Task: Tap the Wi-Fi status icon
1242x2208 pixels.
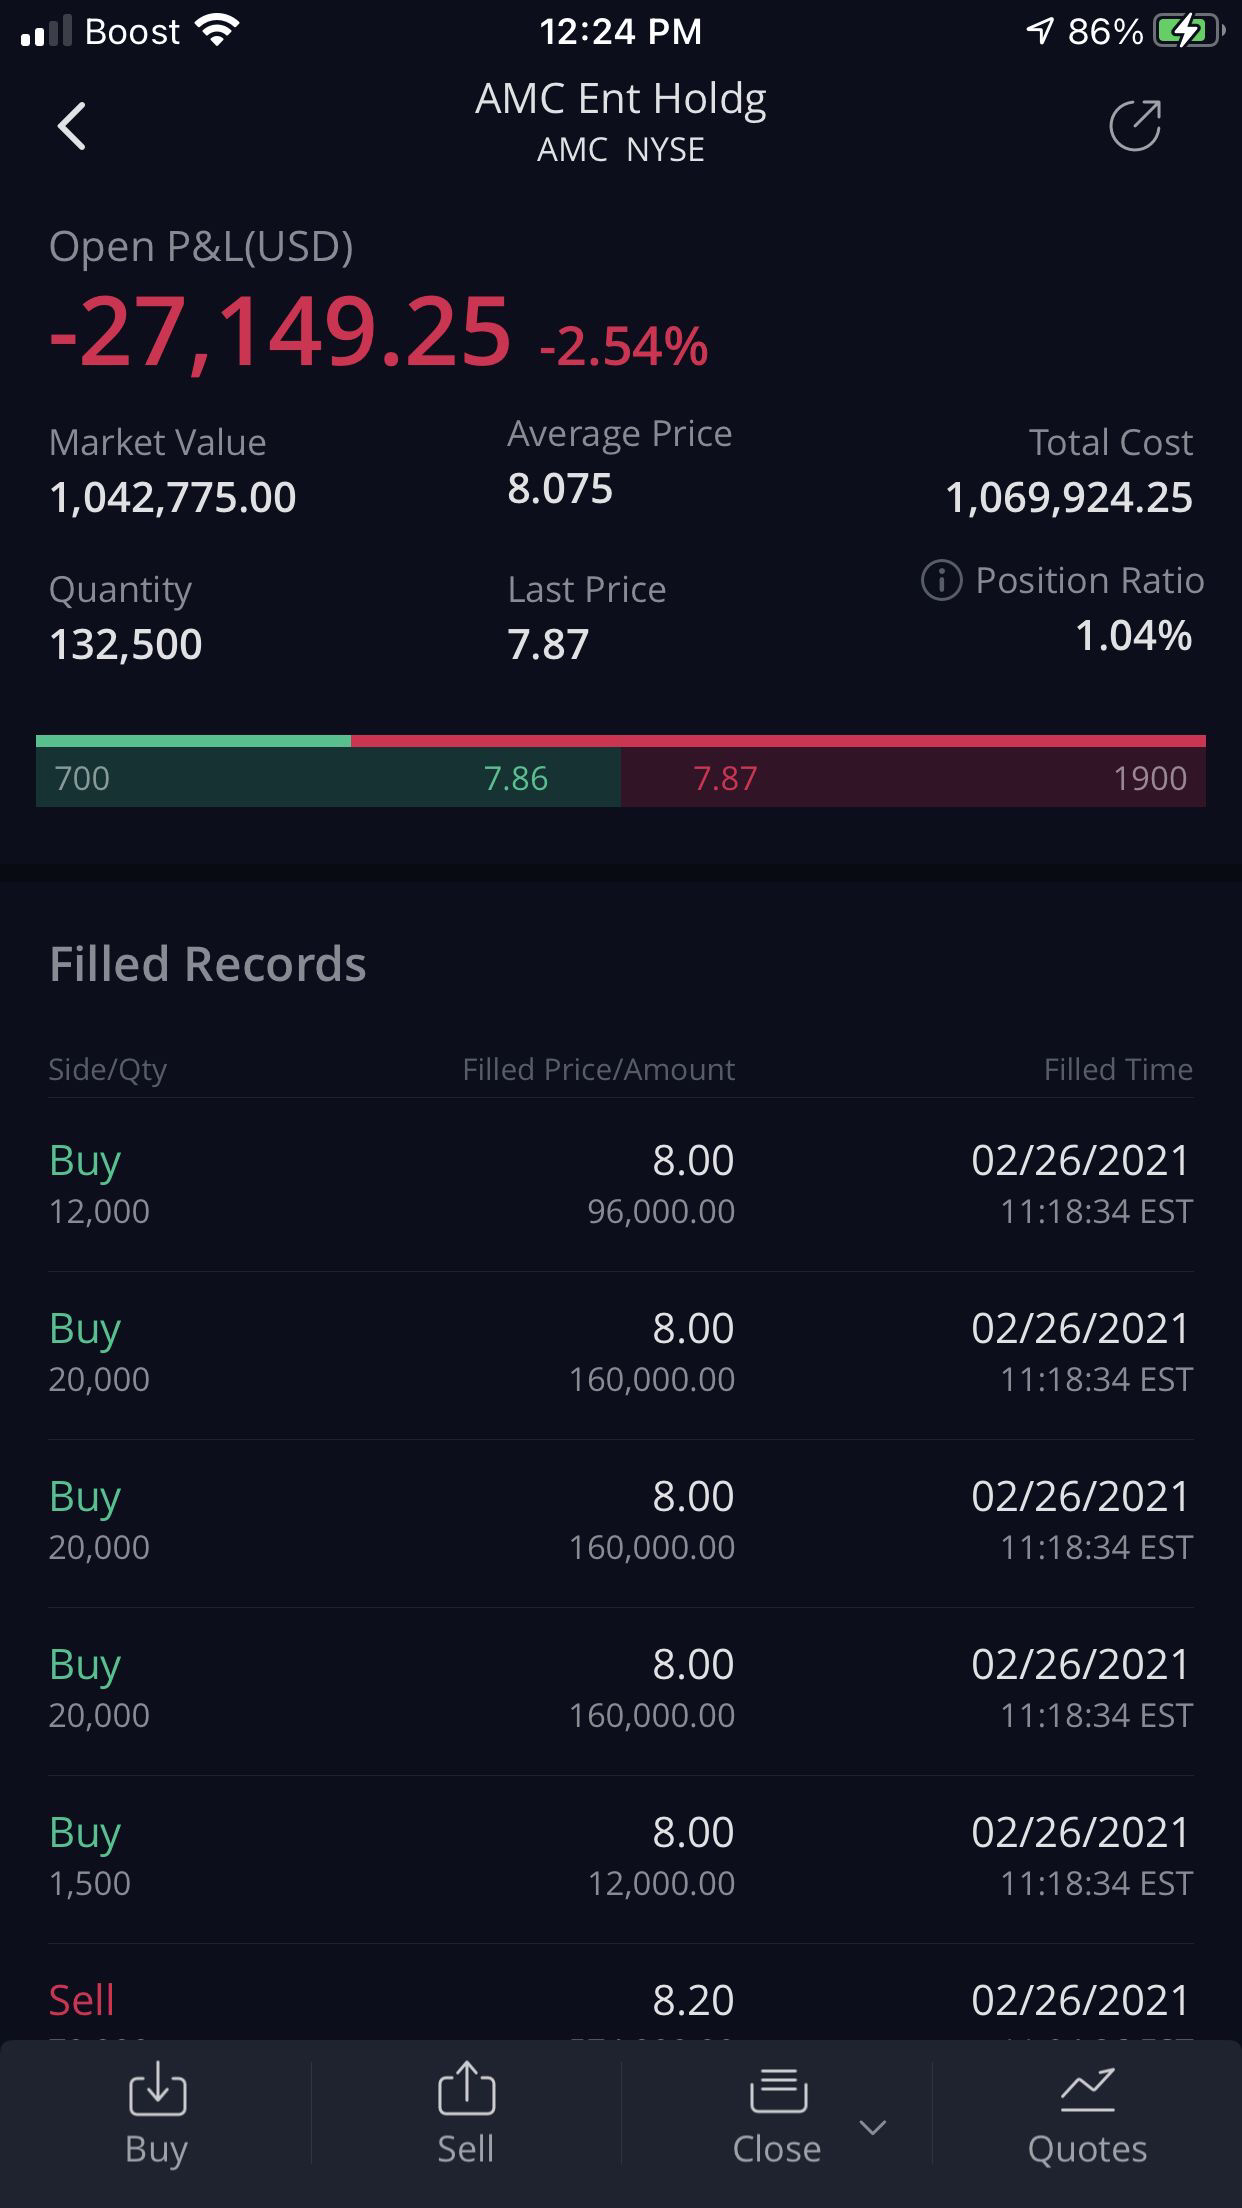Action: pos(217,30)
